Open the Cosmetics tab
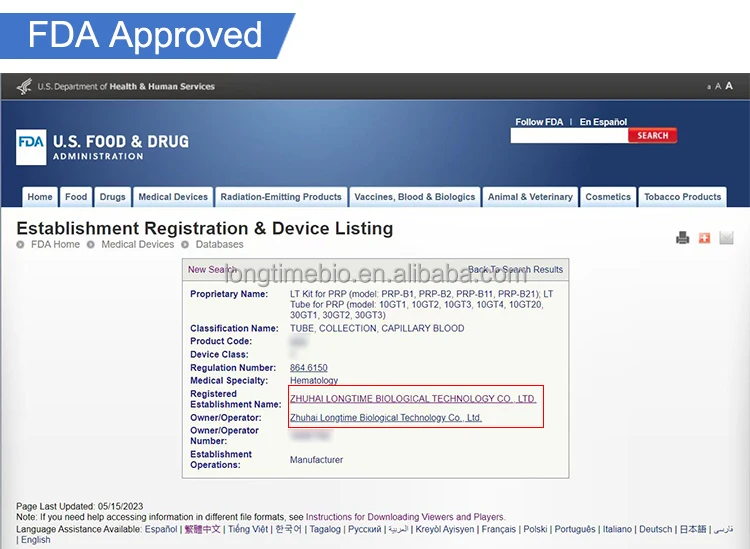 click(x=608, y=197)
